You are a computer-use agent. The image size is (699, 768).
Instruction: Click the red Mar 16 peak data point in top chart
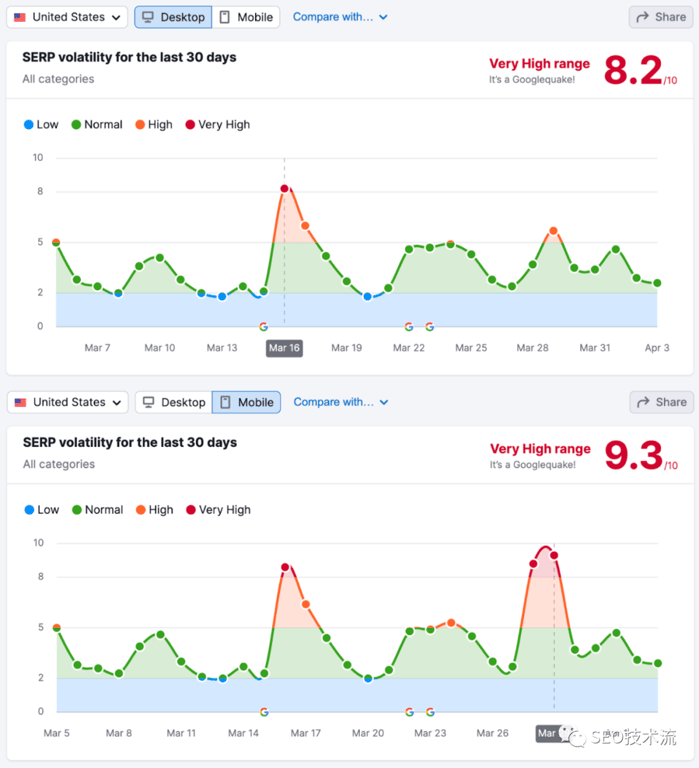[x=284, y=188]
